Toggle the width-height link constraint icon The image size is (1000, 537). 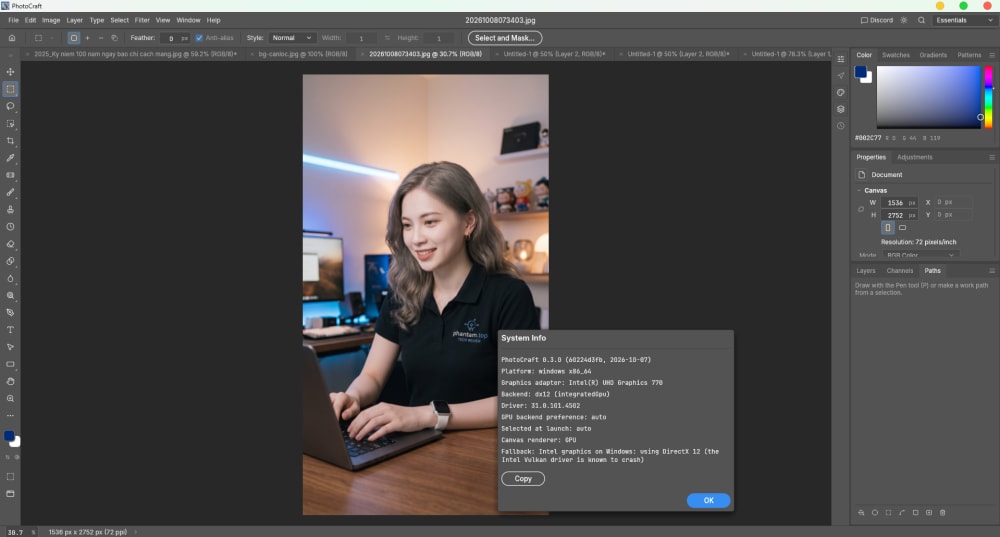(x=861, y=209)
